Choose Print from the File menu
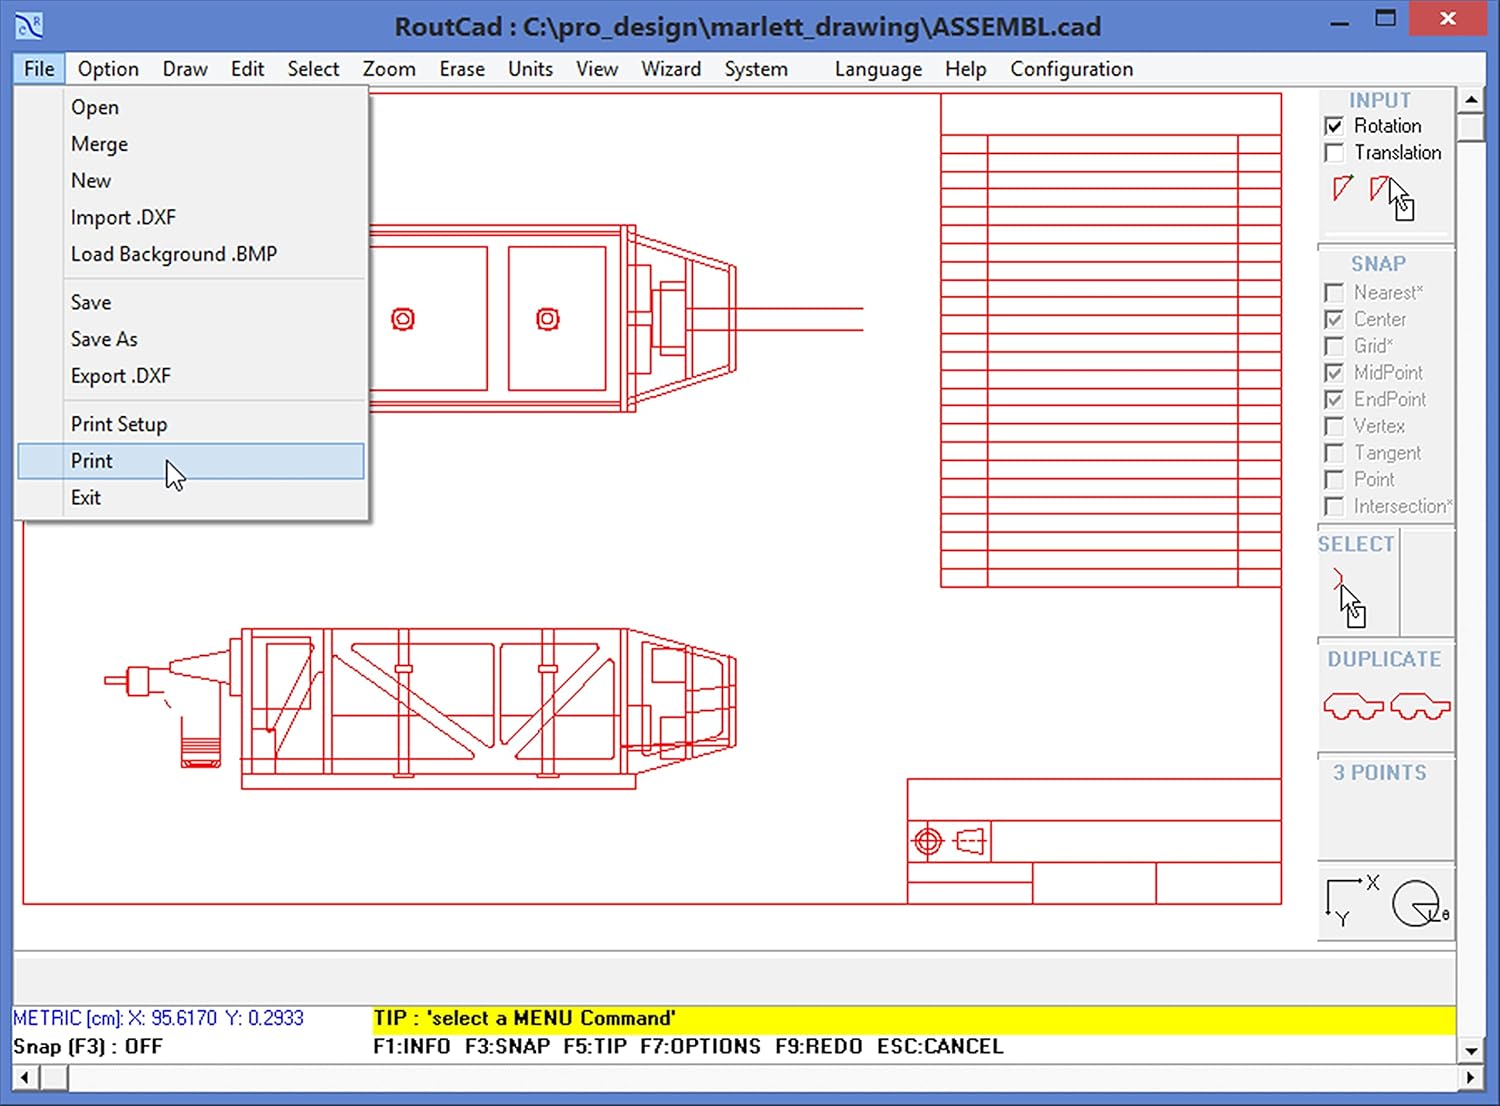Screen dimensions: 1500x1106 [x=91, y=460]
